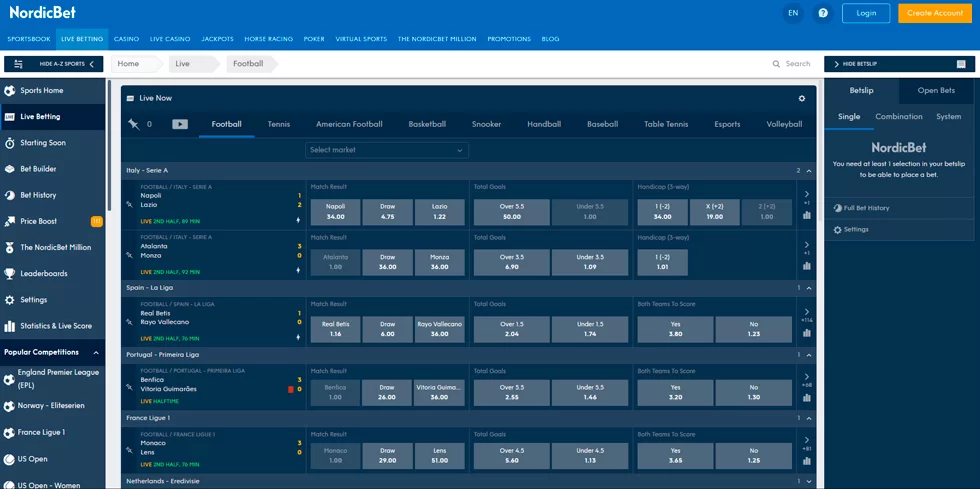Open Horse Racing in top navigation
Viewport: 980px width, 489px height.
coord(269,39)
